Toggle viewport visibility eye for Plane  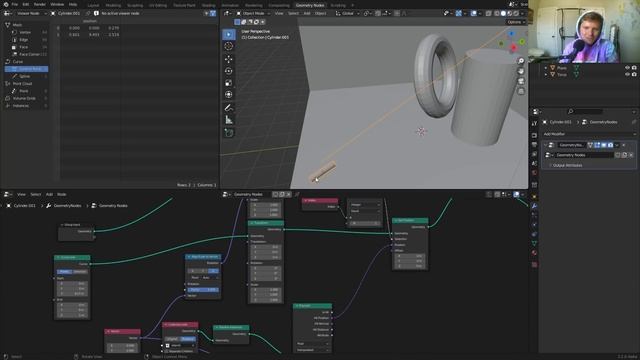pyautogui.click(x=627, y=68)
